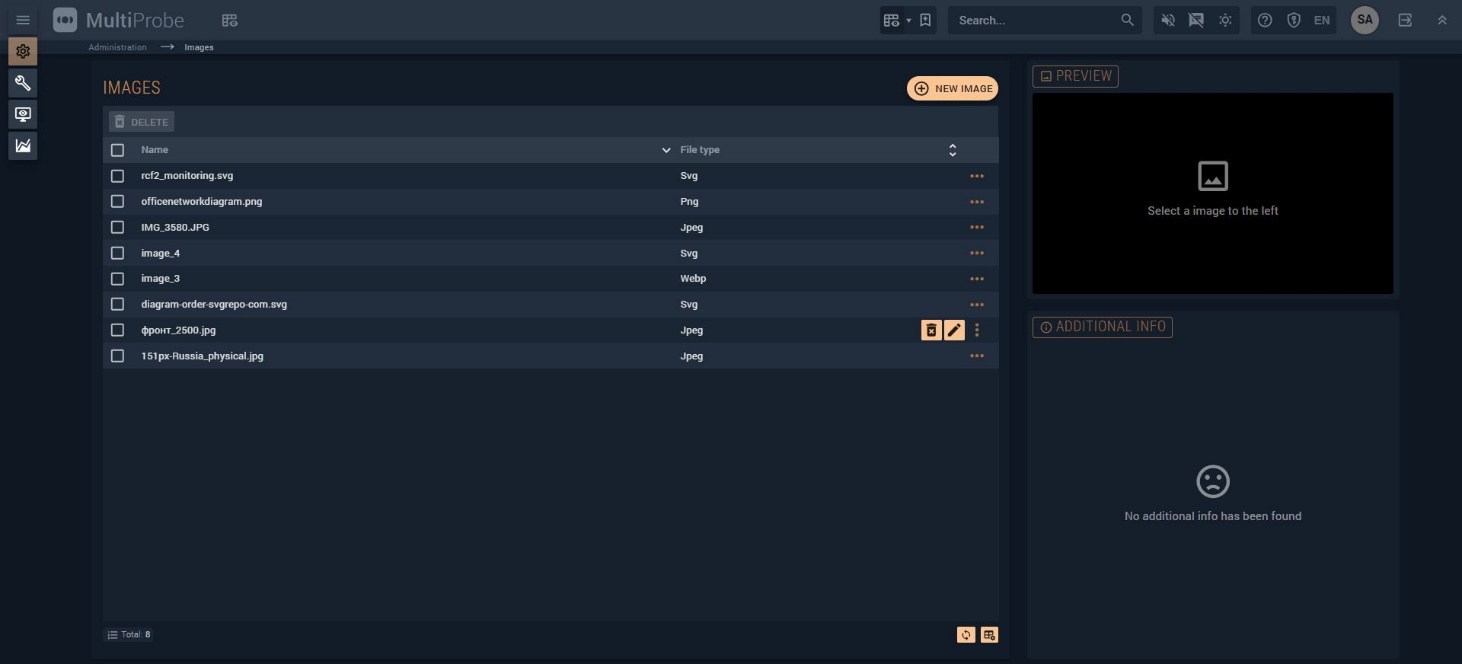This screenshot has width=1462, height=664.
Task: Expand the Name column sort chevron
Action: coord(666,150)
